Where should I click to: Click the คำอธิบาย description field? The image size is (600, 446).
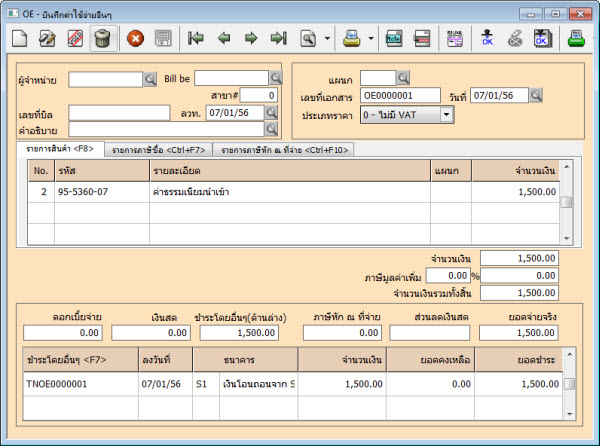pyautogui.click(x=166, y=129)
